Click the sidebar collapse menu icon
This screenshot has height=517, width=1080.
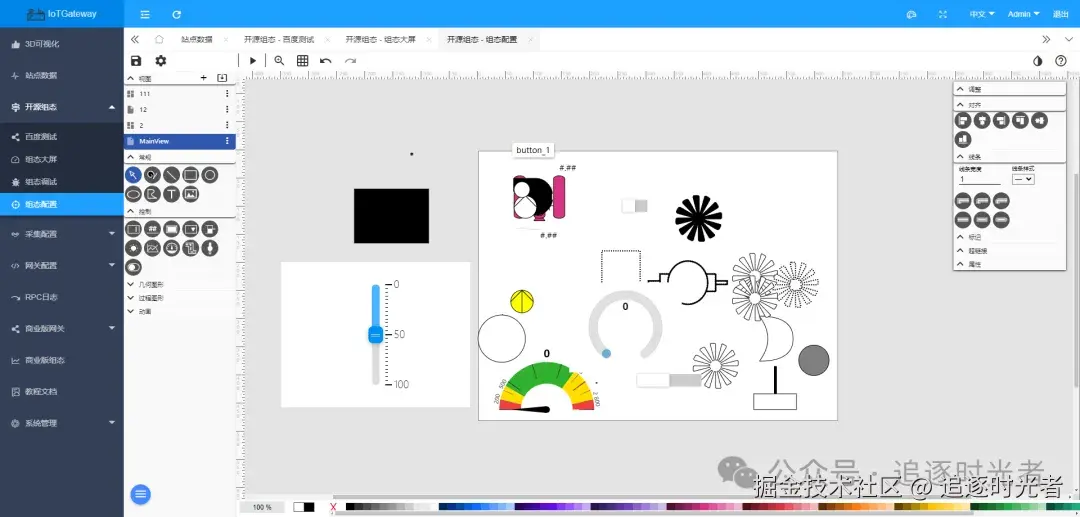[x=145, y=14]
